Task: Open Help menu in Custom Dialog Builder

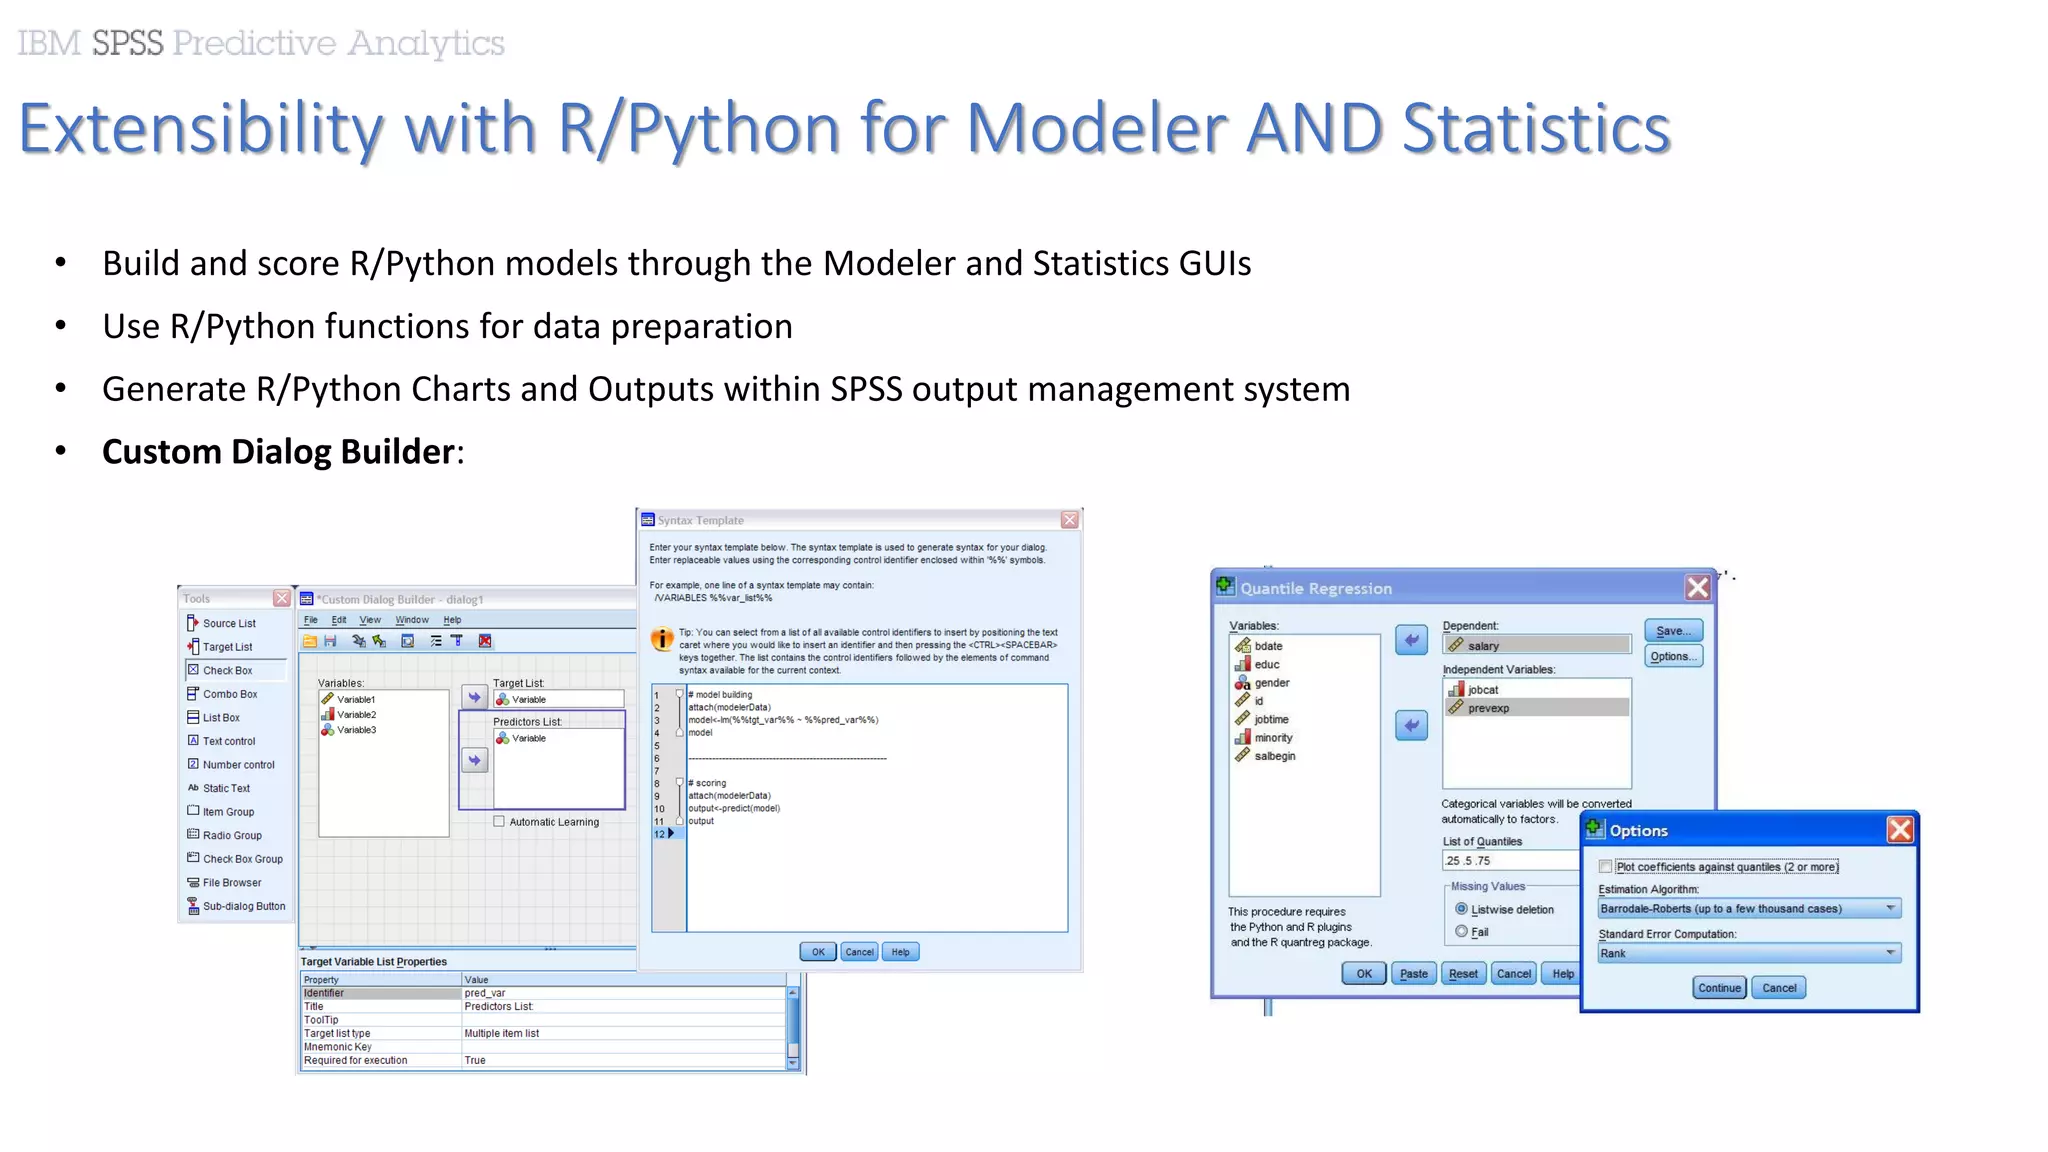Action: pos(452,620)
